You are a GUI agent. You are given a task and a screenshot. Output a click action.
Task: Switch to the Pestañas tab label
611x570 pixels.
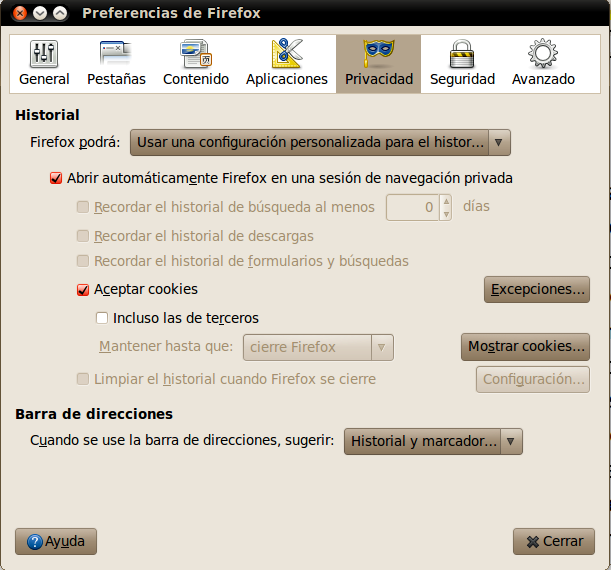click(116, 79)
